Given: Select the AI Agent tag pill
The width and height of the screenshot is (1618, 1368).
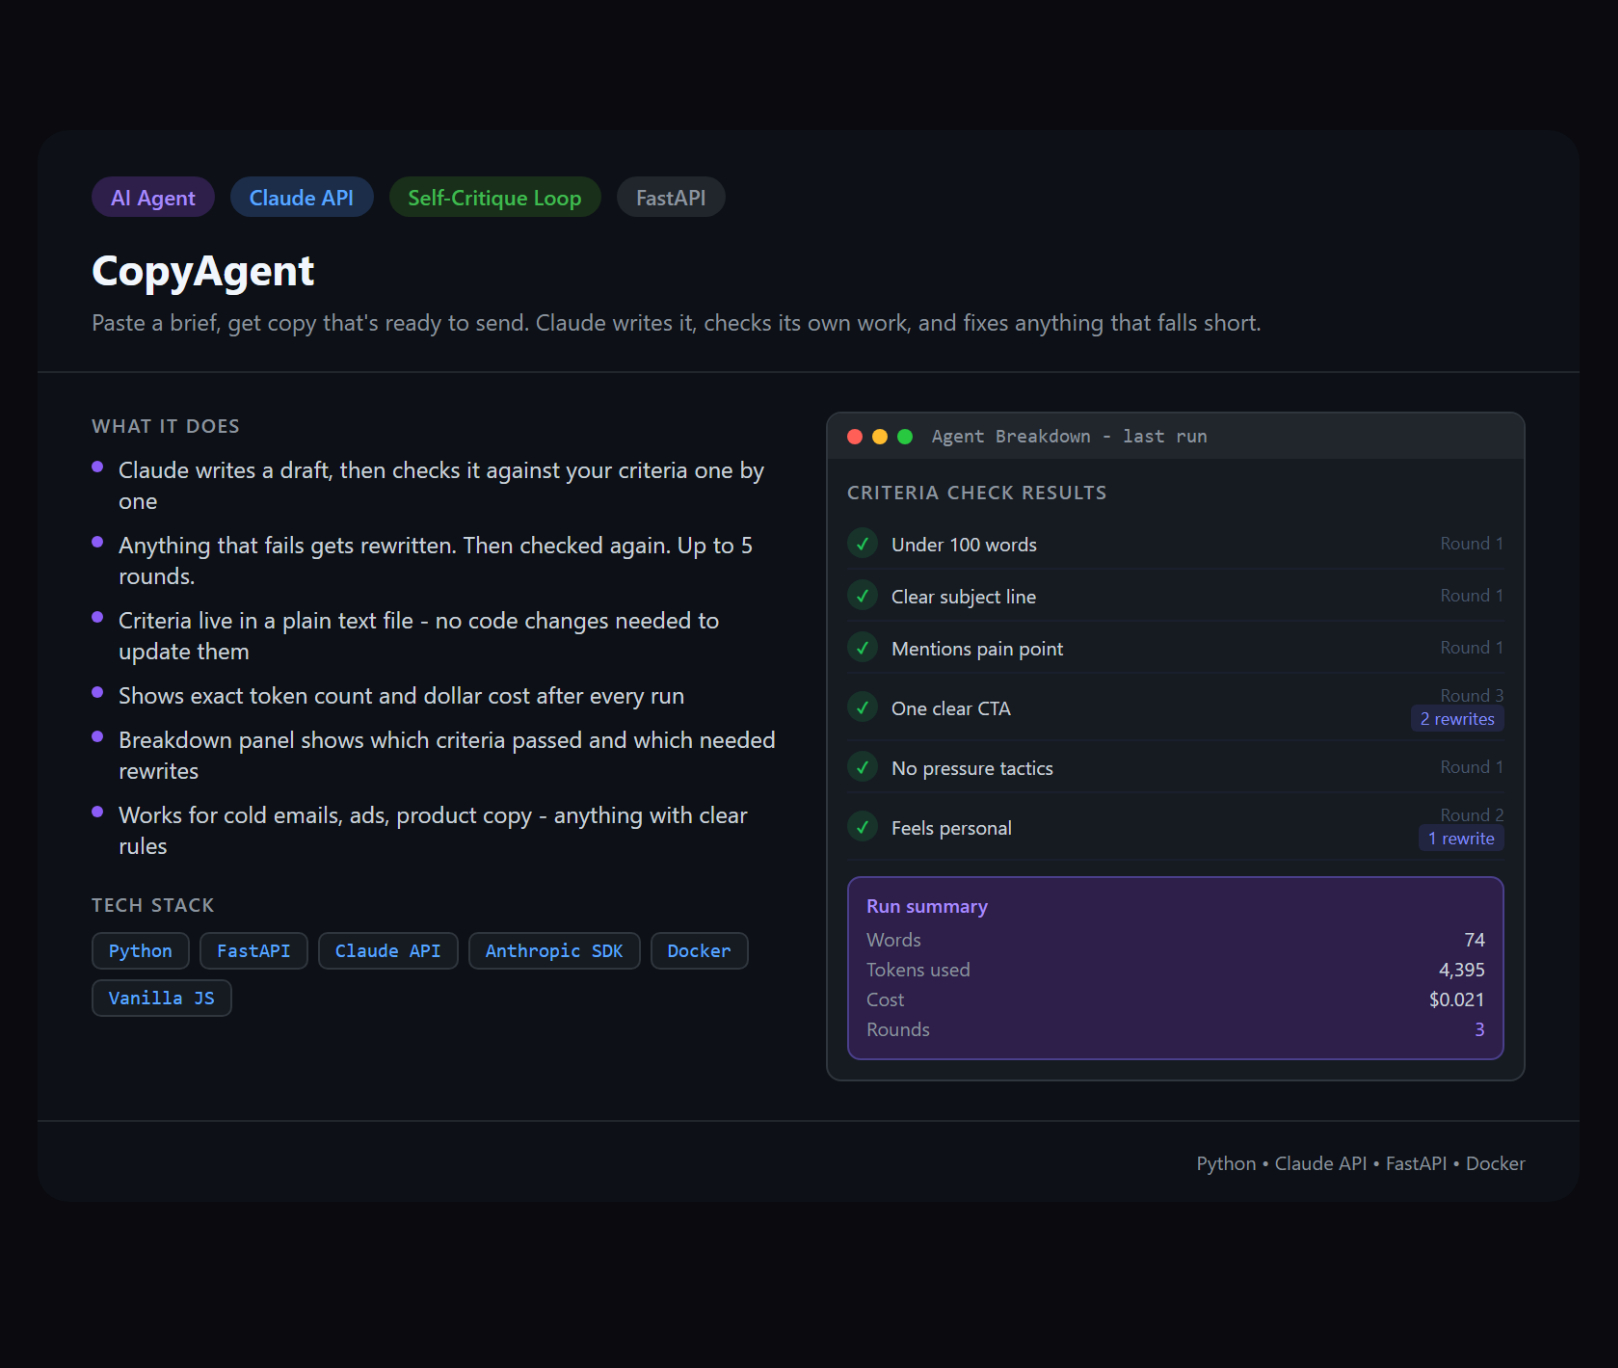Looking at the screenshot, I should coord(153,198).
